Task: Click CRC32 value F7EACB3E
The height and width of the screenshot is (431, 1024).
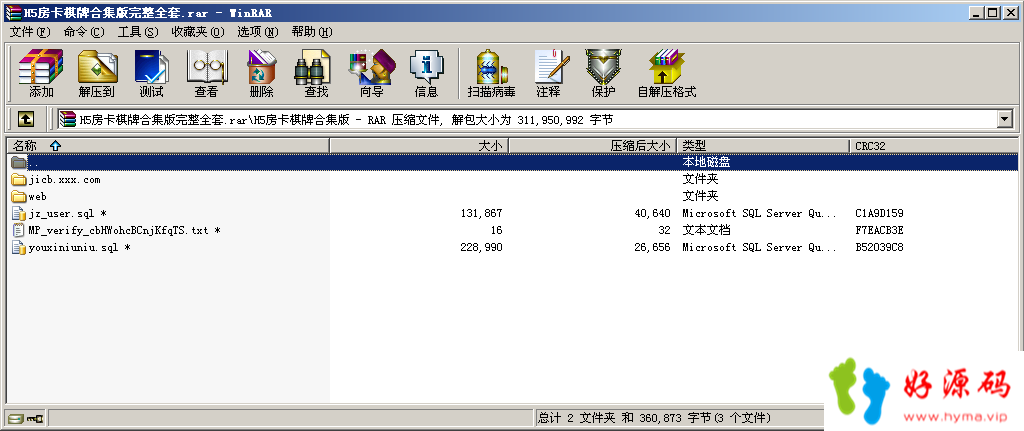Action: 879,231
